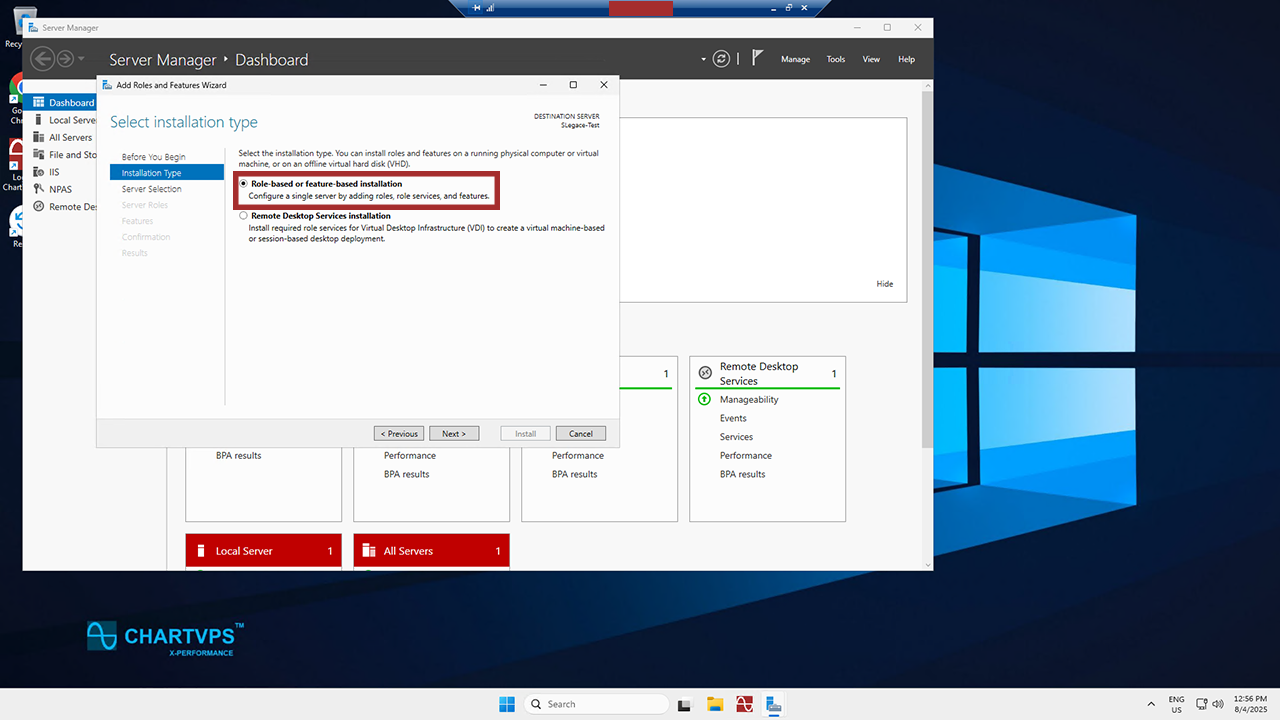The image size is (1280, 720).
Task: Open the Tools menu
Action: click(x=835, y=60)
